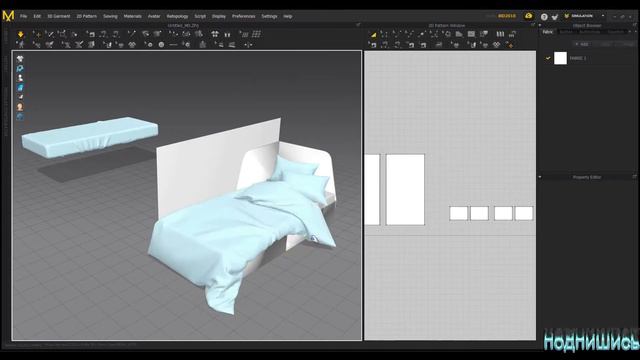Collapse the Property Editor panel arrow

click(540, 177)
